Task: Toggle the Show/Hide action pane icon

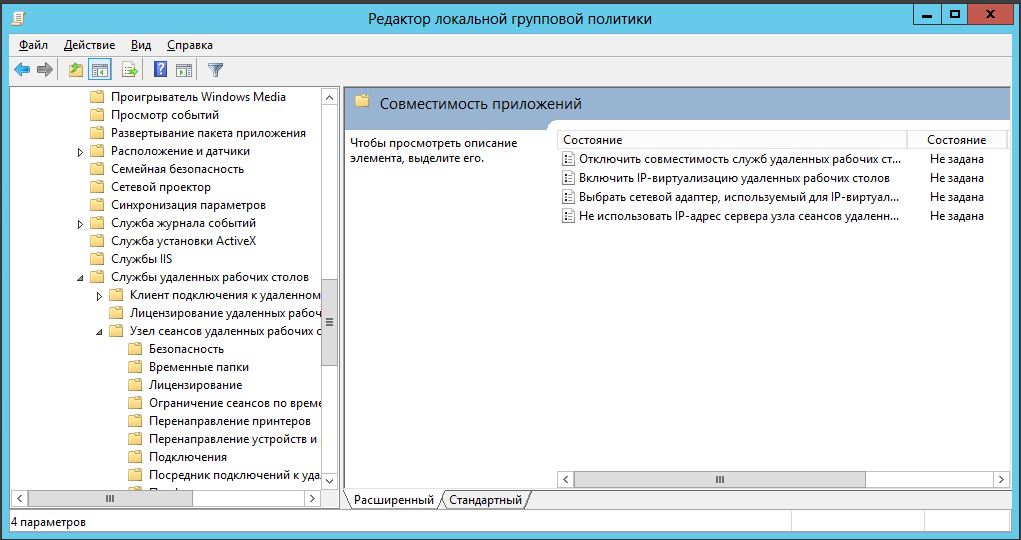Action: pos(184,70)
